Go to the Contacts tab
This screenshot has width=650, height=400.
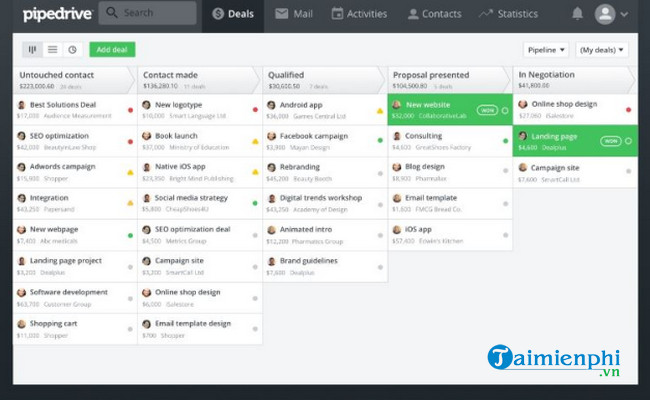(434, 14)
